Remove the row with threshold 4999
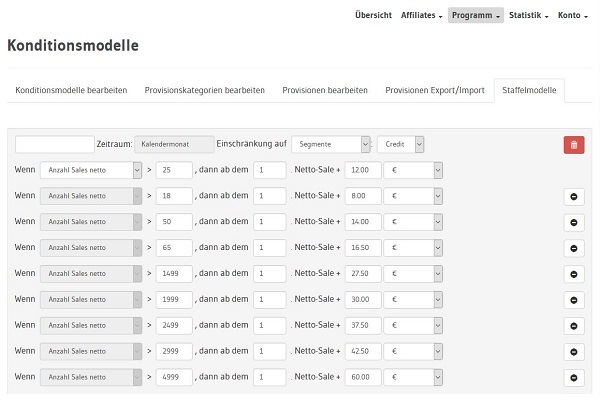The width and height of the screenshot is (600, 400). click(x=574, y=378)
